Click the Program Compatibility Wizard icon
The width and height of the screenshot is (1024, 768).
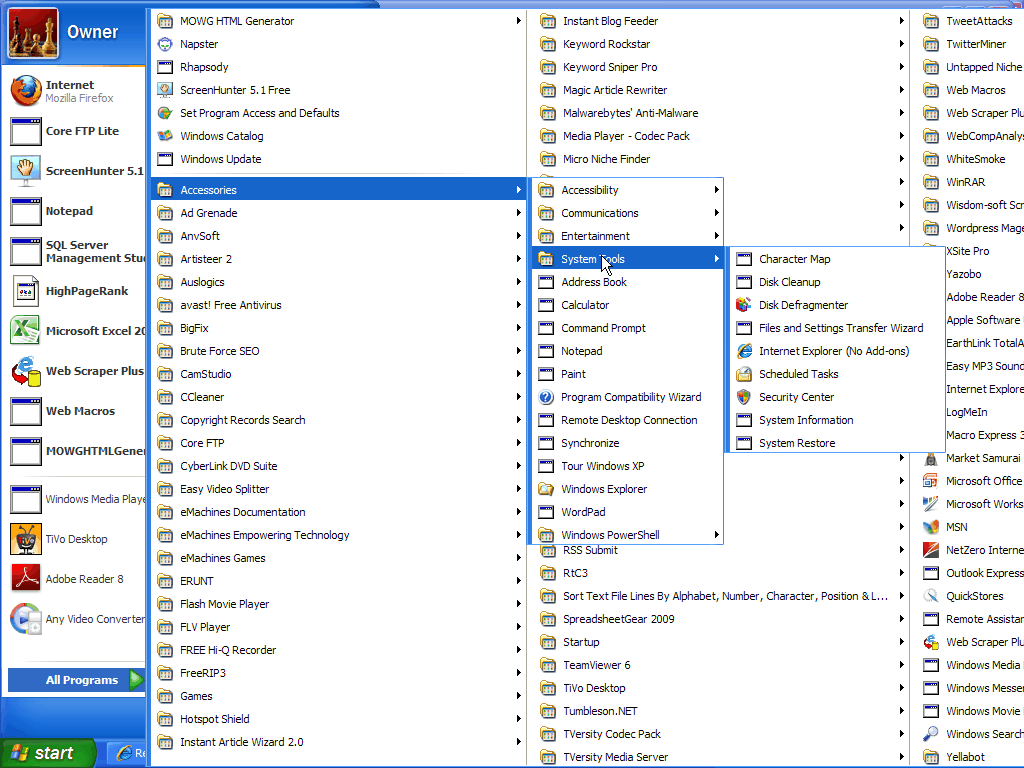pyautogui.click(x=546, y=397)
